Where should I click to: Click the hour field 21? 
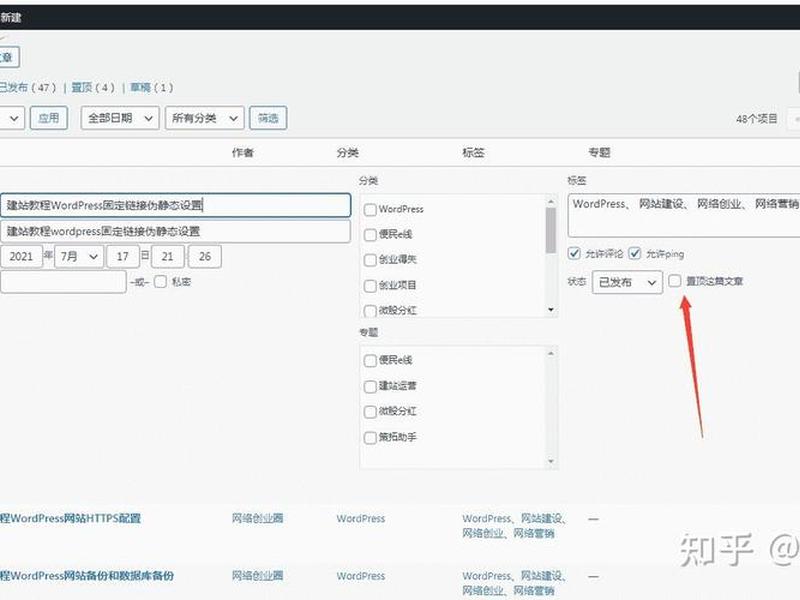tap(167, 256)
